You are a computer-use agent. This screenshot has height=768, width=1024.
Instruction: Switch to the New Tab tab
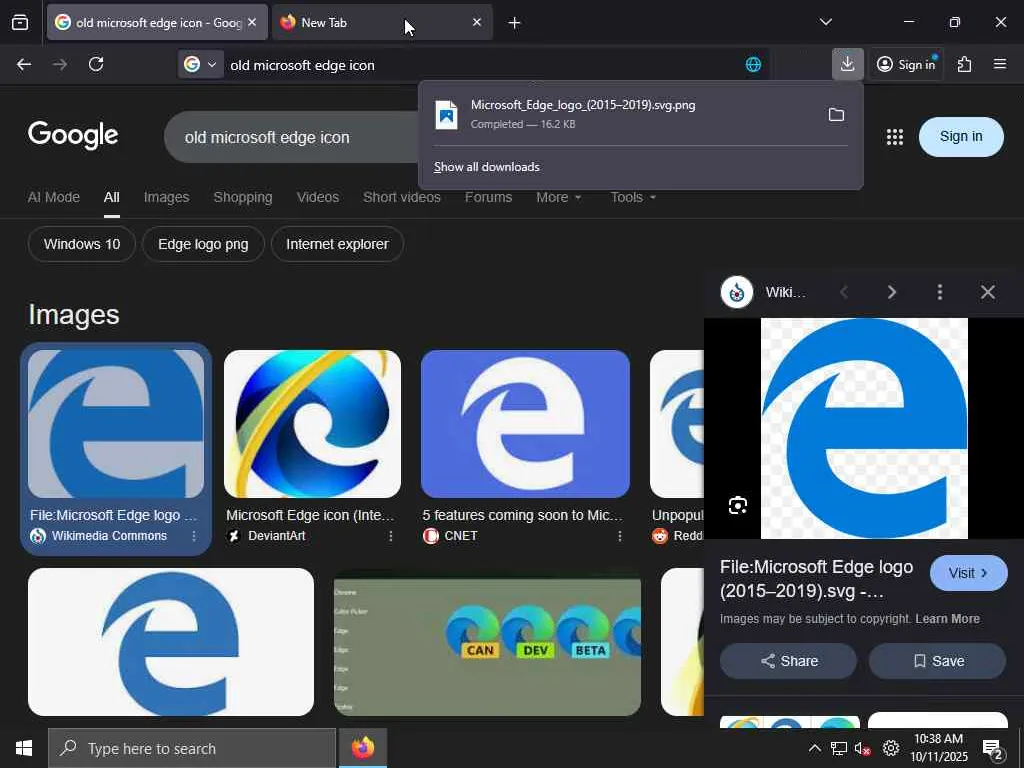click(382, 22)
